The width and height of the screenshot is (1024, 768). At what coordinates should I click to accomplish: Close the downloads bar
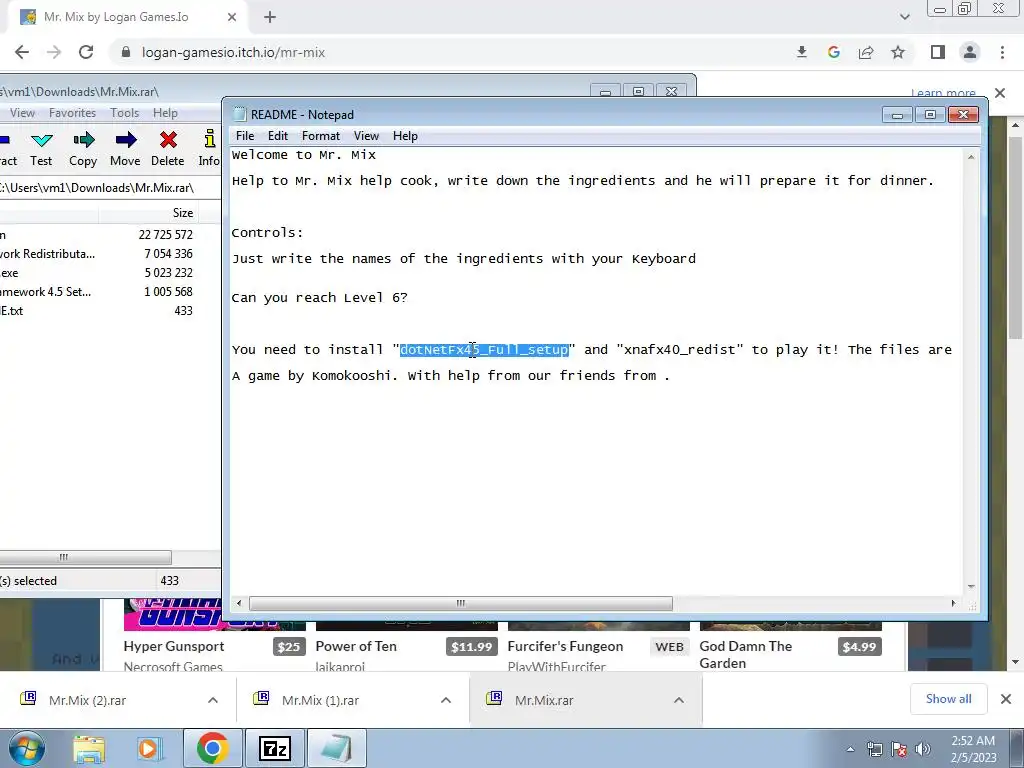1006,699
